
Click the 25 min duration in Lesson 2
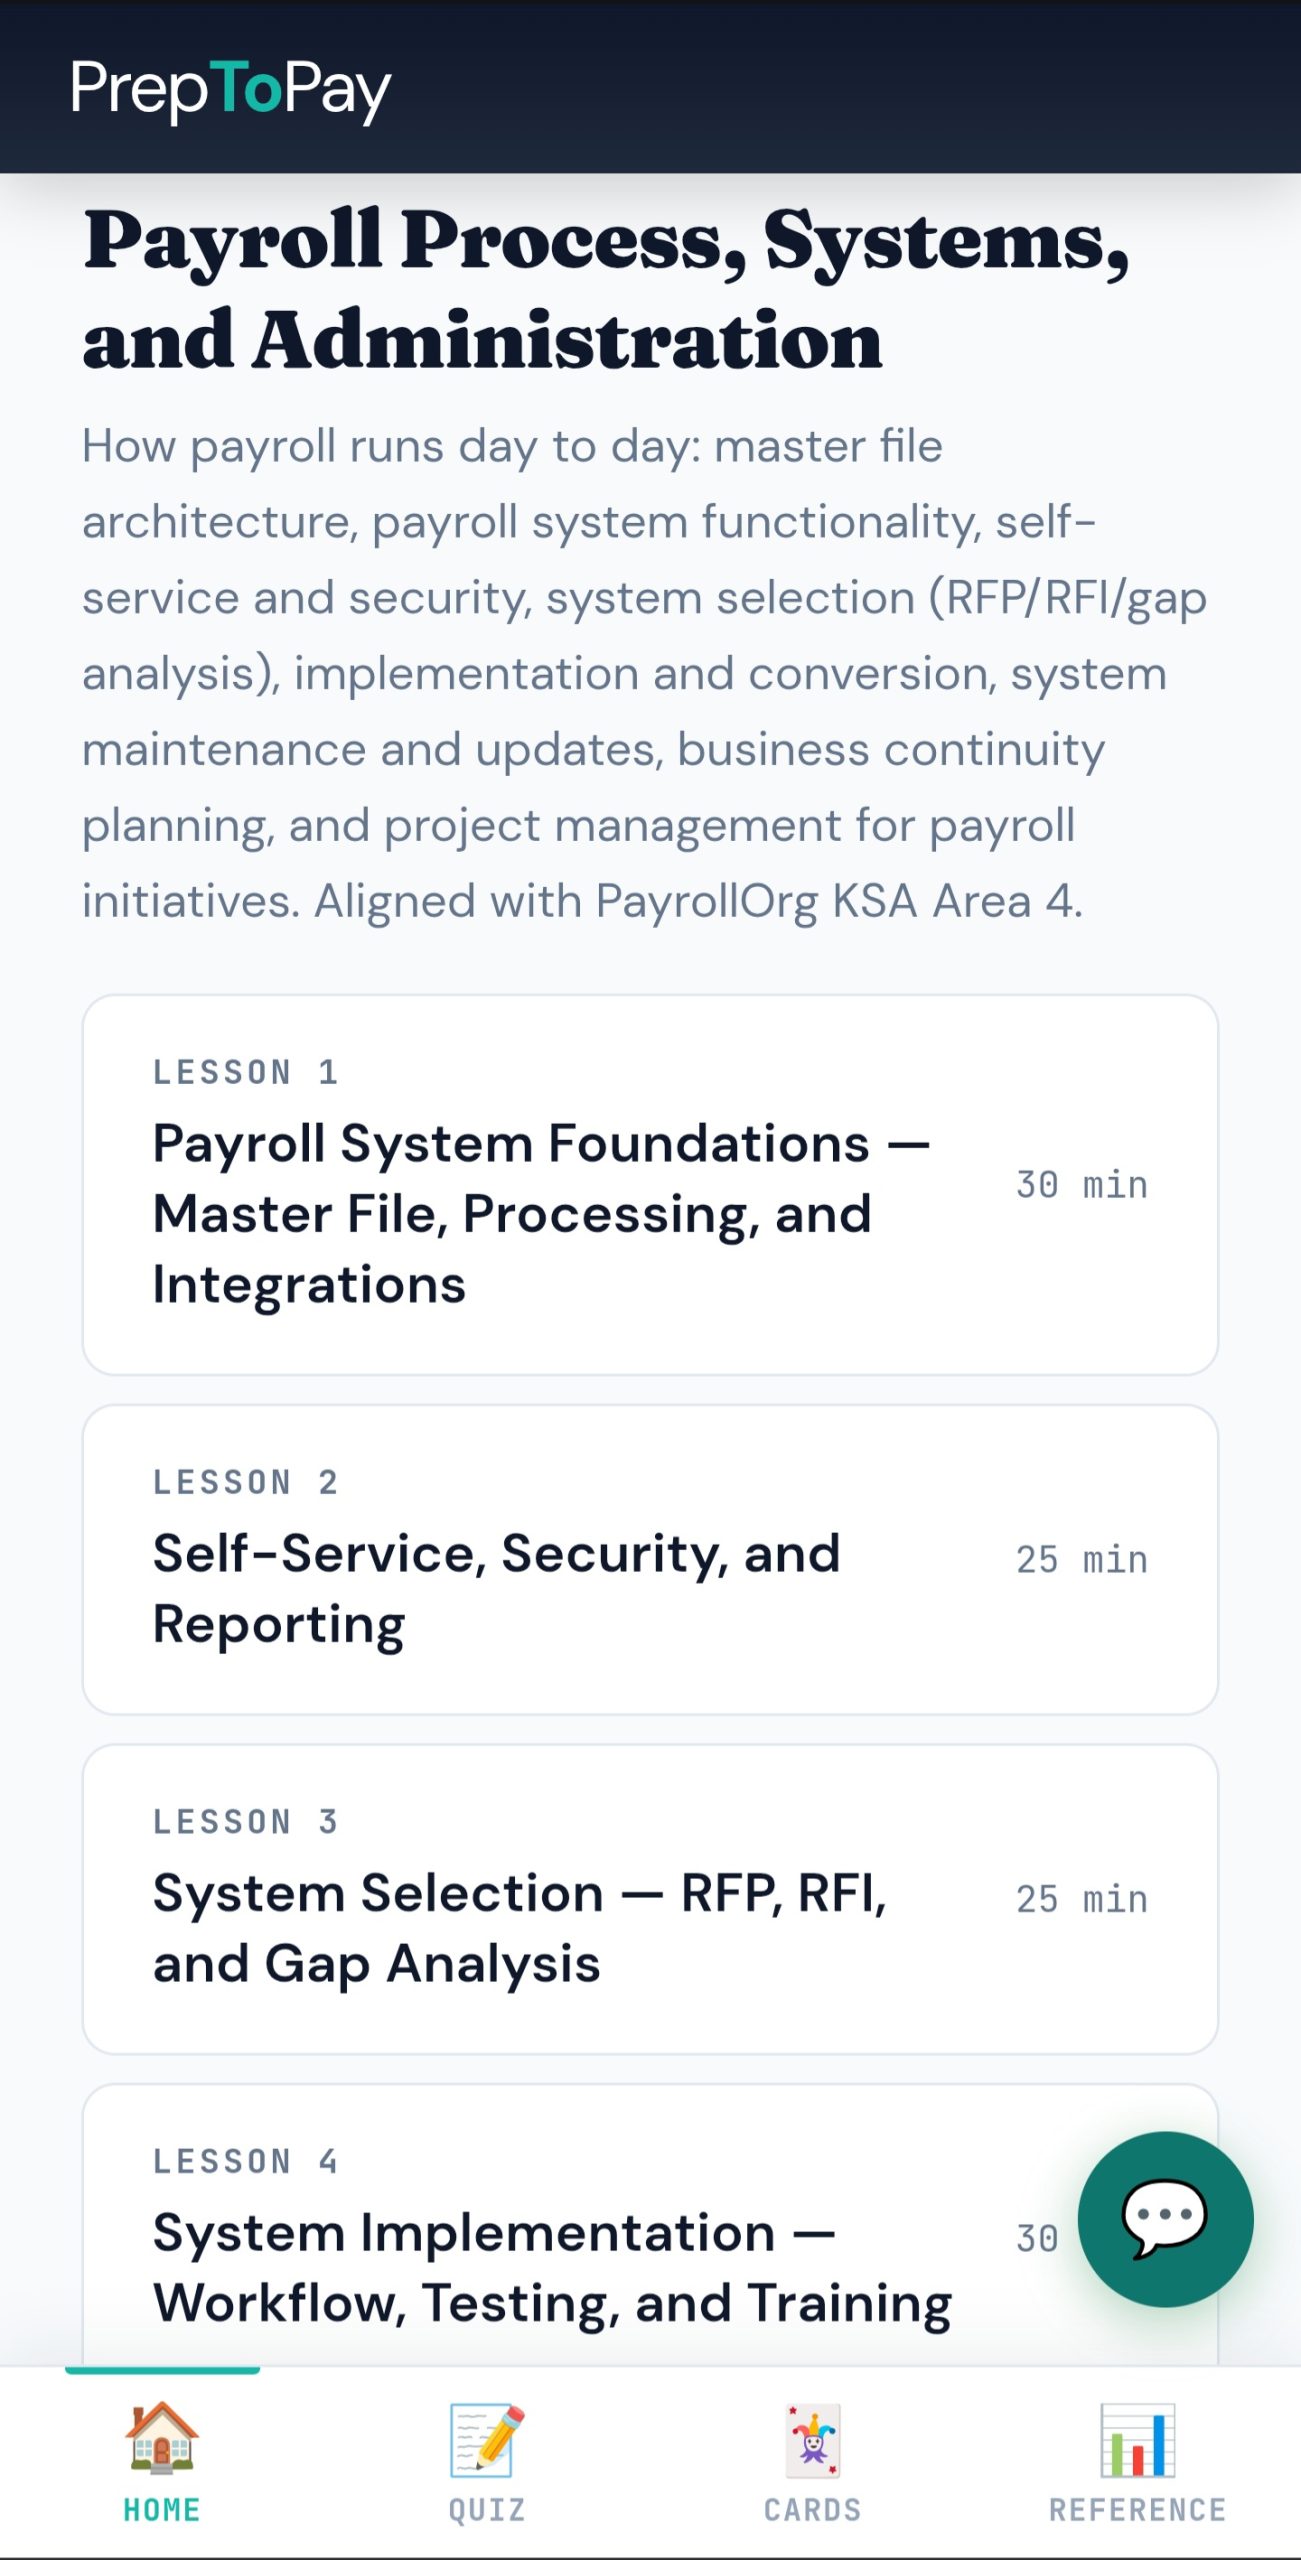pyautogui.click(x=1082, y=1560)
